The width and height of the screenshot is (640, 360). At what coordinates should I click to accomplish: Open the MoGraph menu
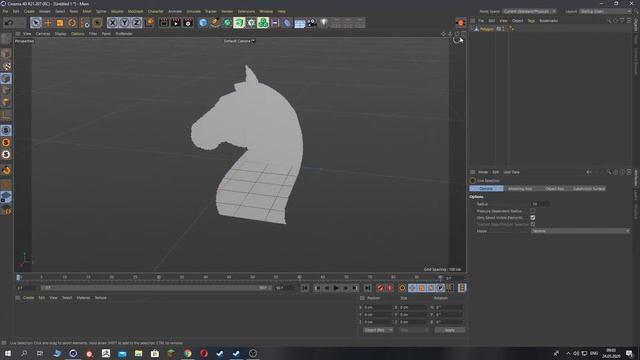136,11
